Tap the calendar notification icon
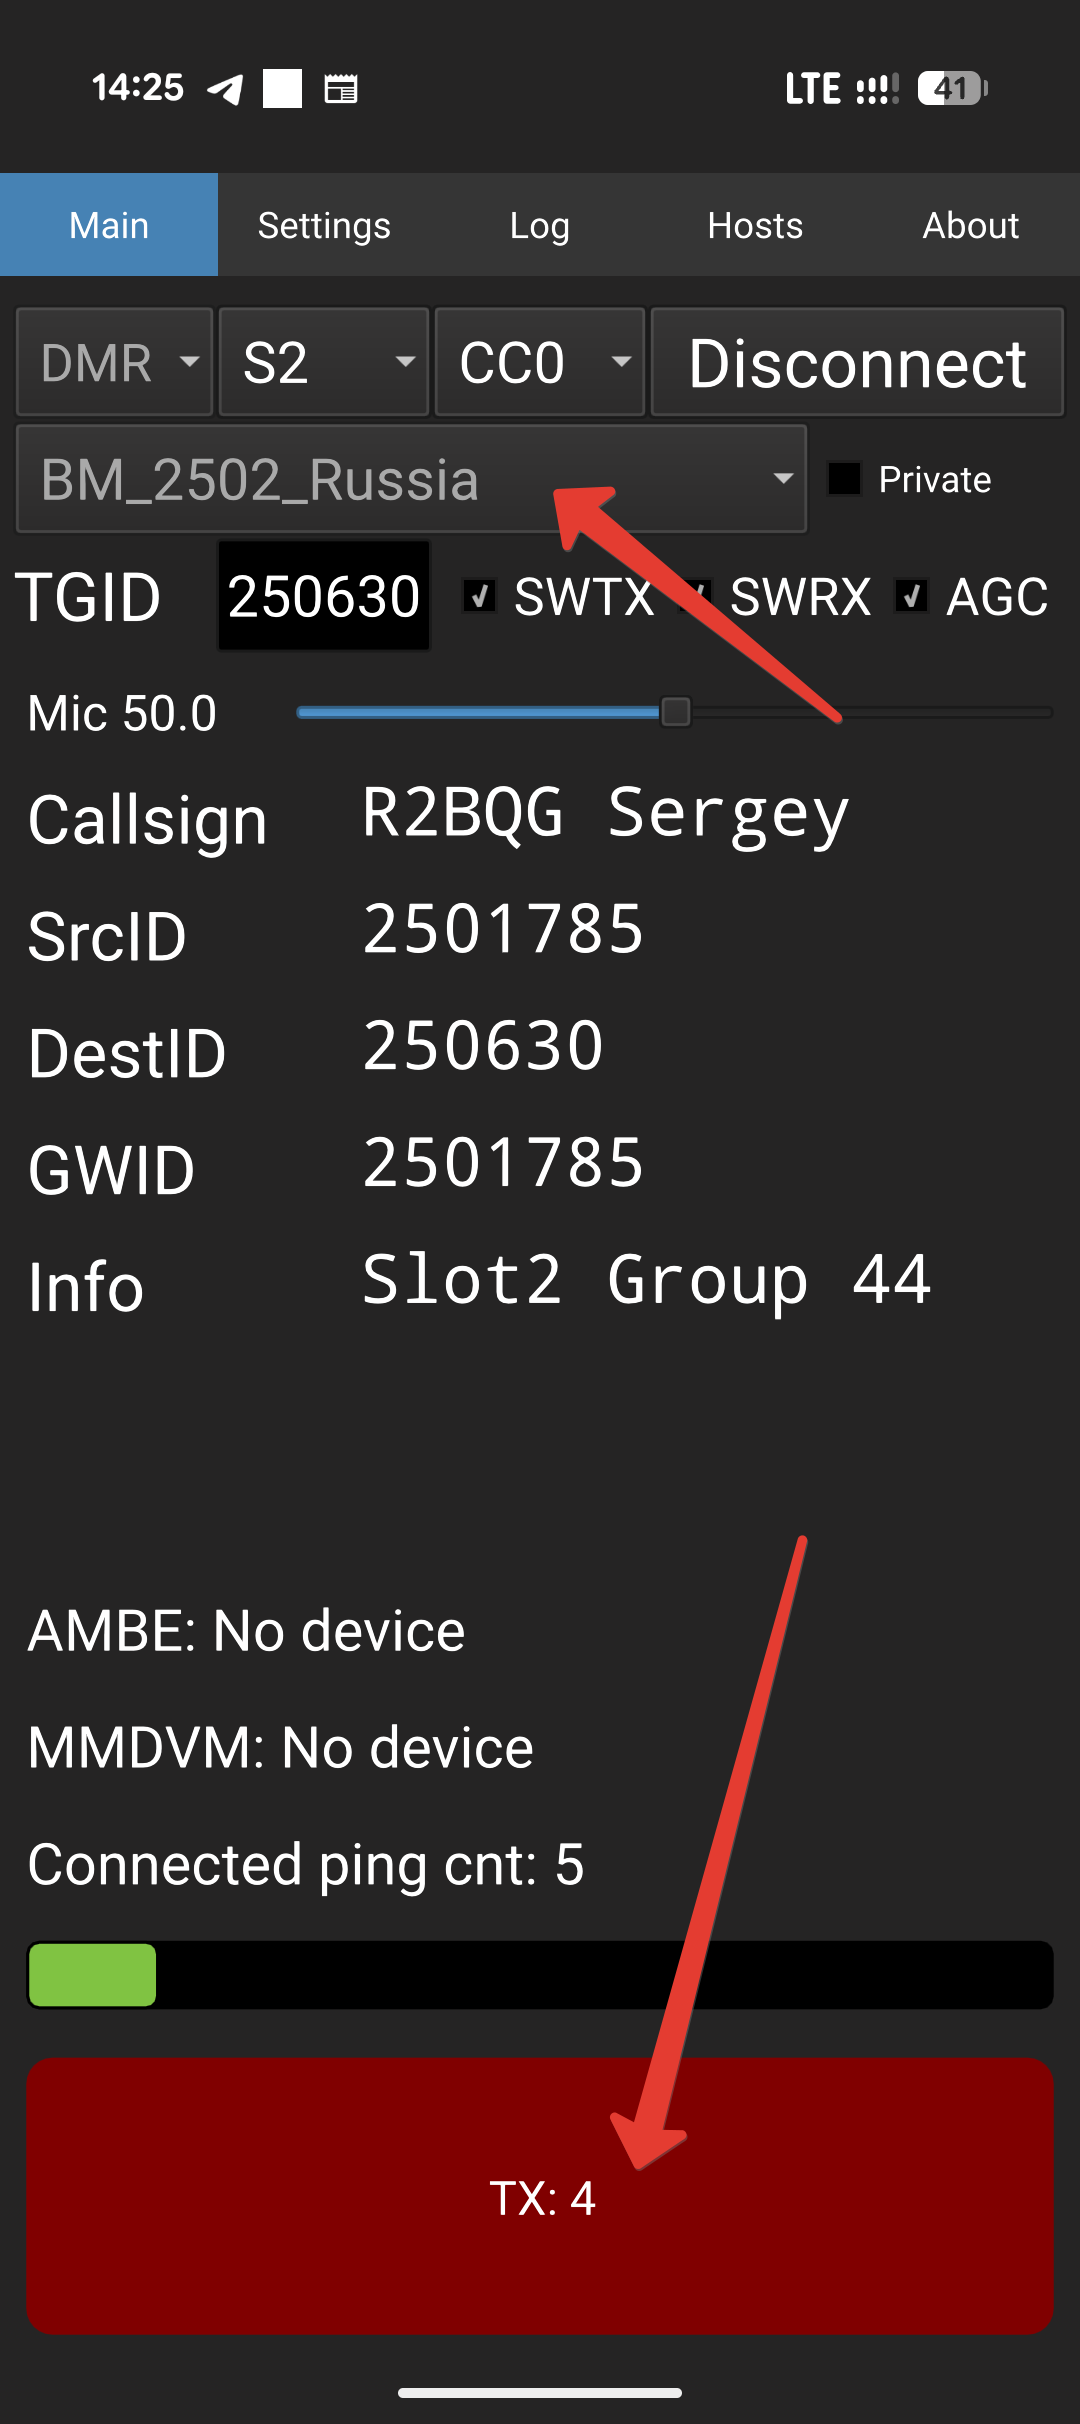 pos(340,89)
